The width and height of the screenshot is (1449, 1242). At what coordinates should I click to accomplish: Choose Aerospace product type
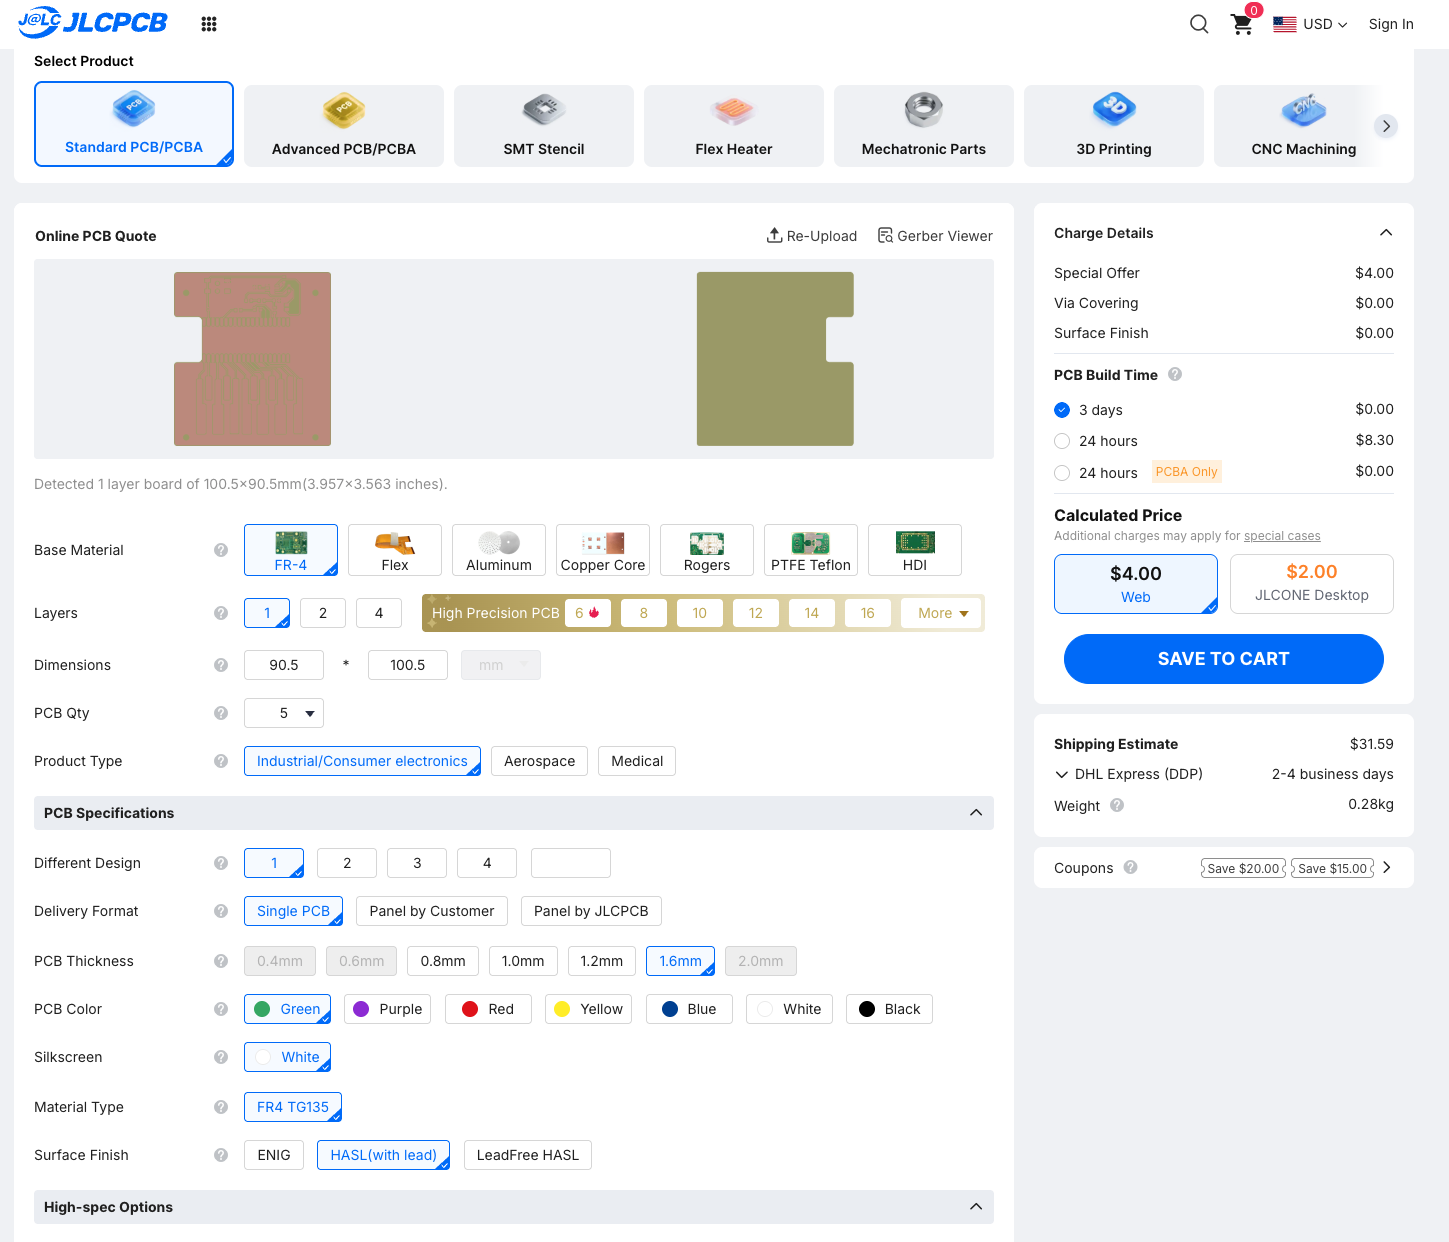(x=540, y=761)
